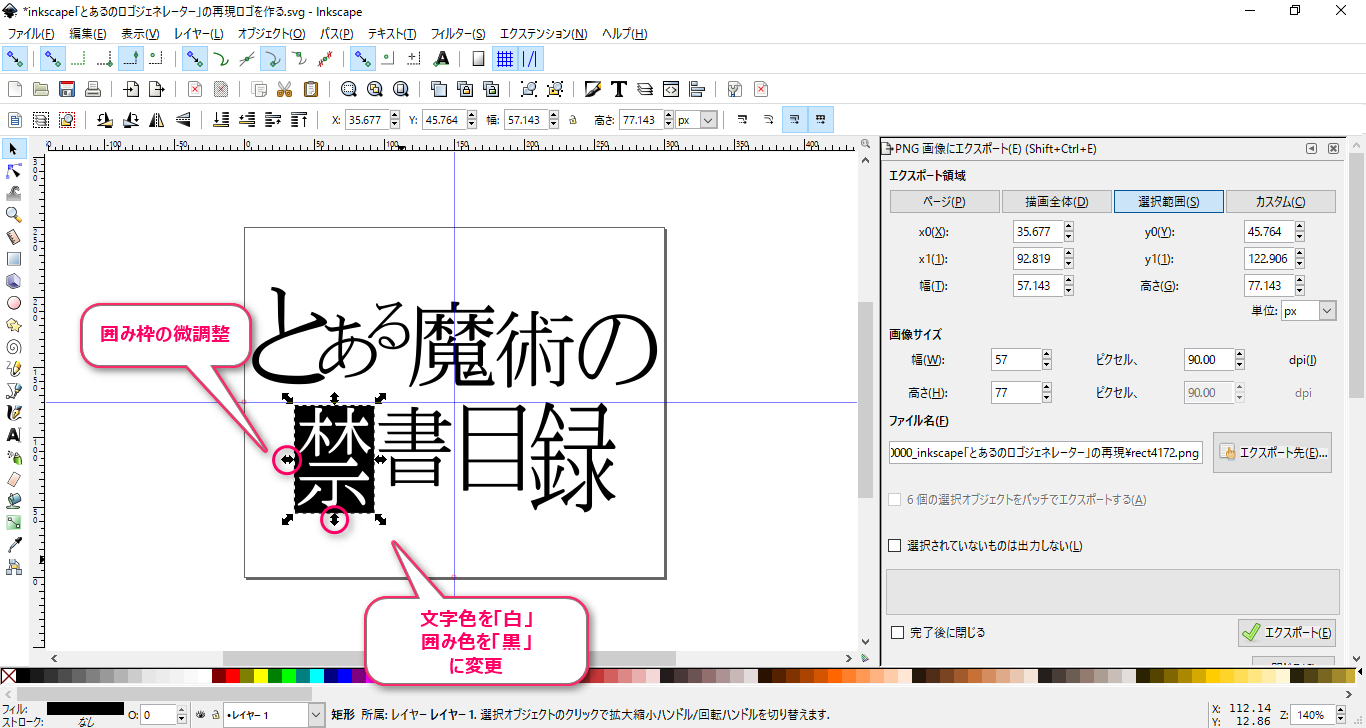Toggle current layer visibility eye
The width and height of the screenshot is (1366, 728).
[200, 715]
